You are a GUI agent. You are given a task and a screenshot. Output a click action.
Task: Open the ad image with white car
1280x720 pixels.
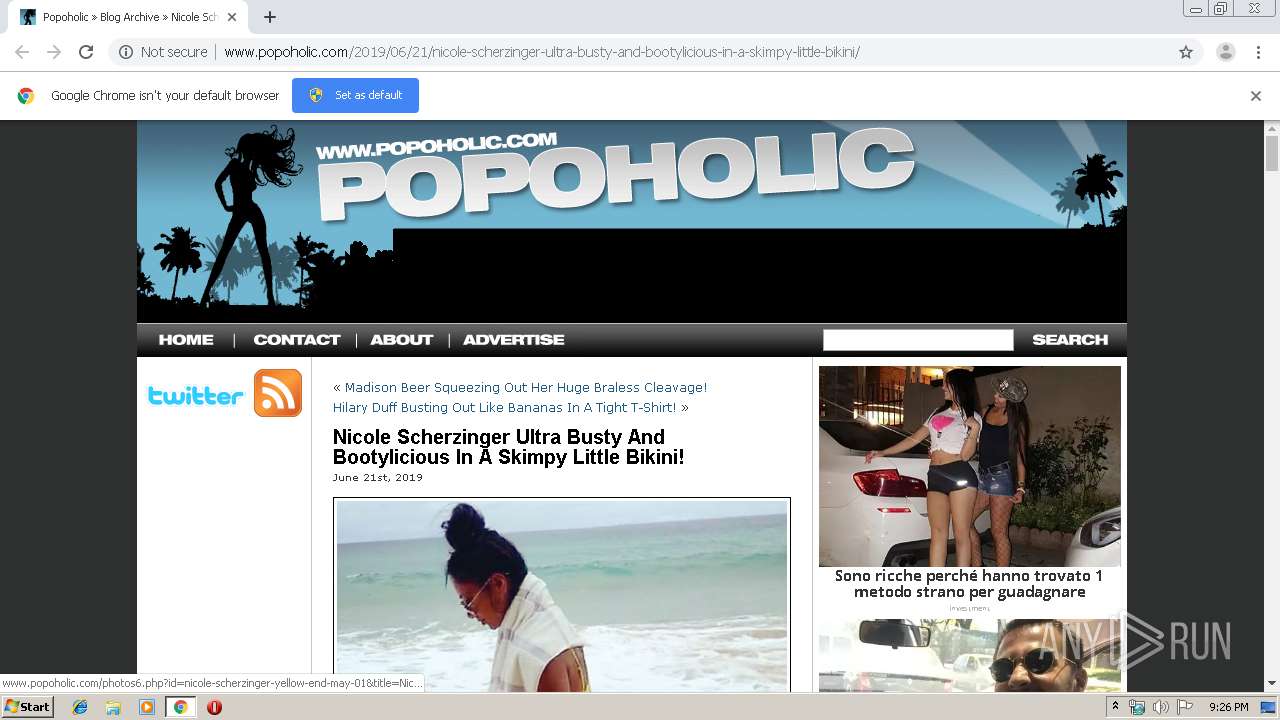(970, 466)
